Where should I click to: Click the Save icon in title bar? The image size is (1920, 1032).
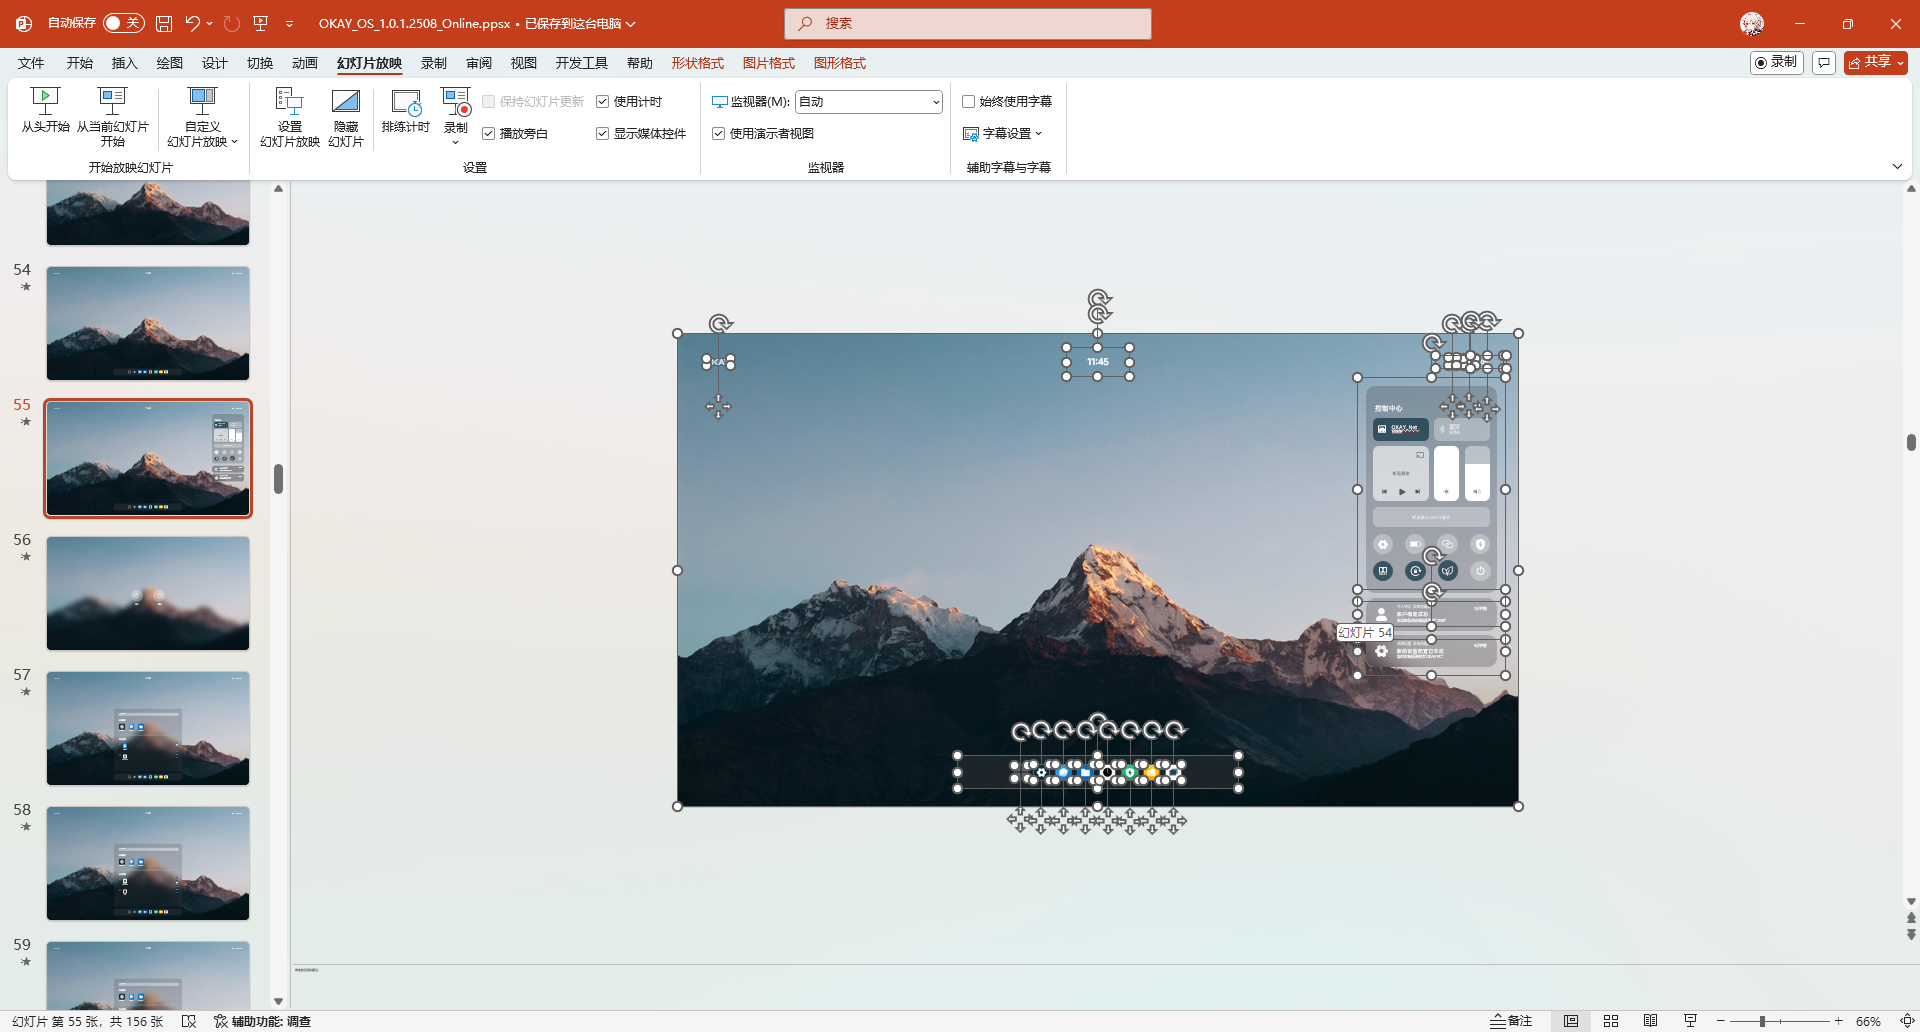164,23
